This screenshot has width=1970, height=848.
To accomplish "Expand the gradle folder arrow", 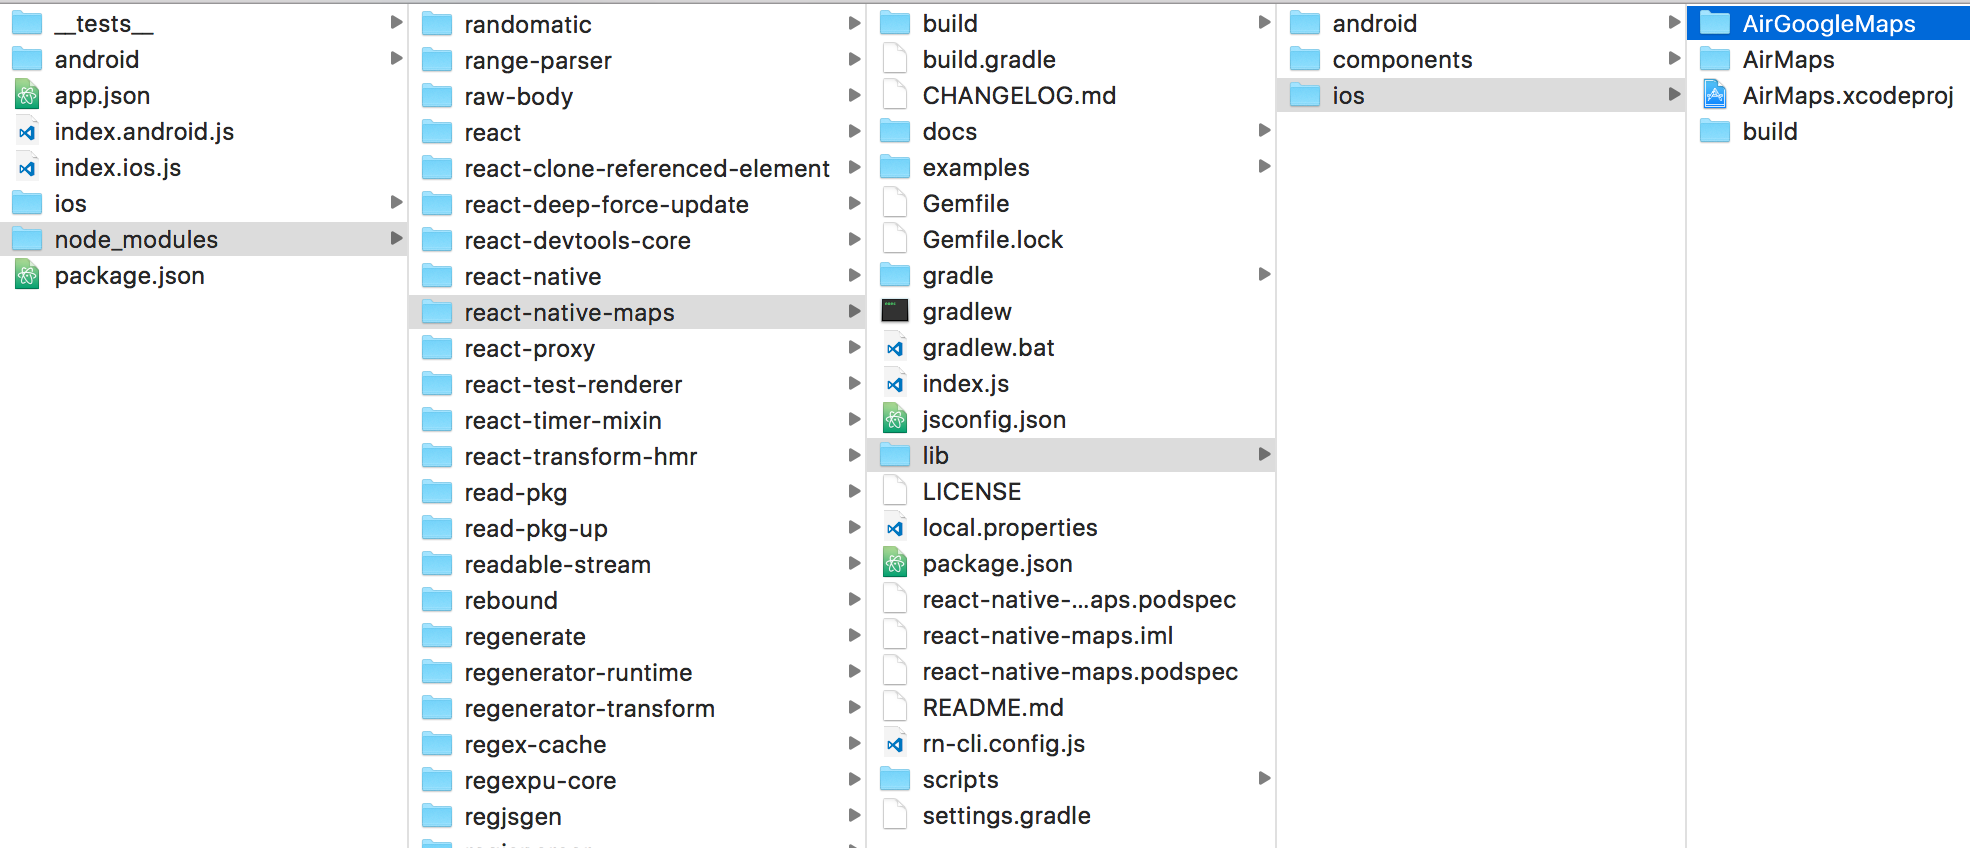I will coord(1264,274).
